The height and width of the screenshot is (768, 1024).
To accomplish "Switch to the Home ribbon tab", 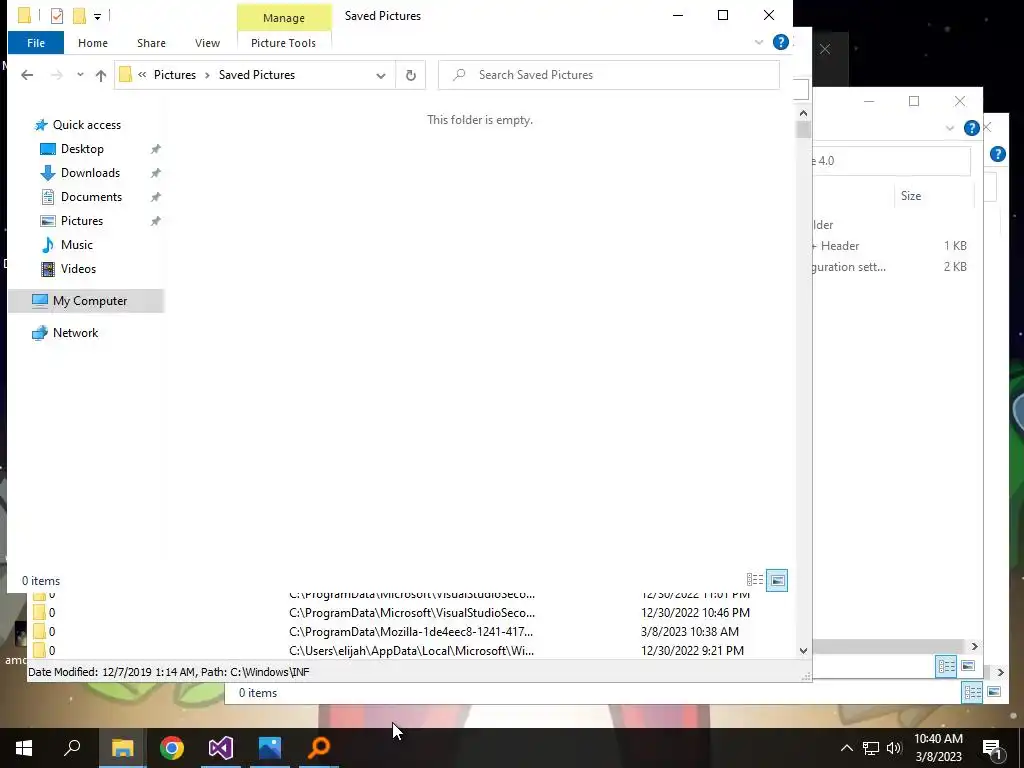I will [x=93, y=43].
